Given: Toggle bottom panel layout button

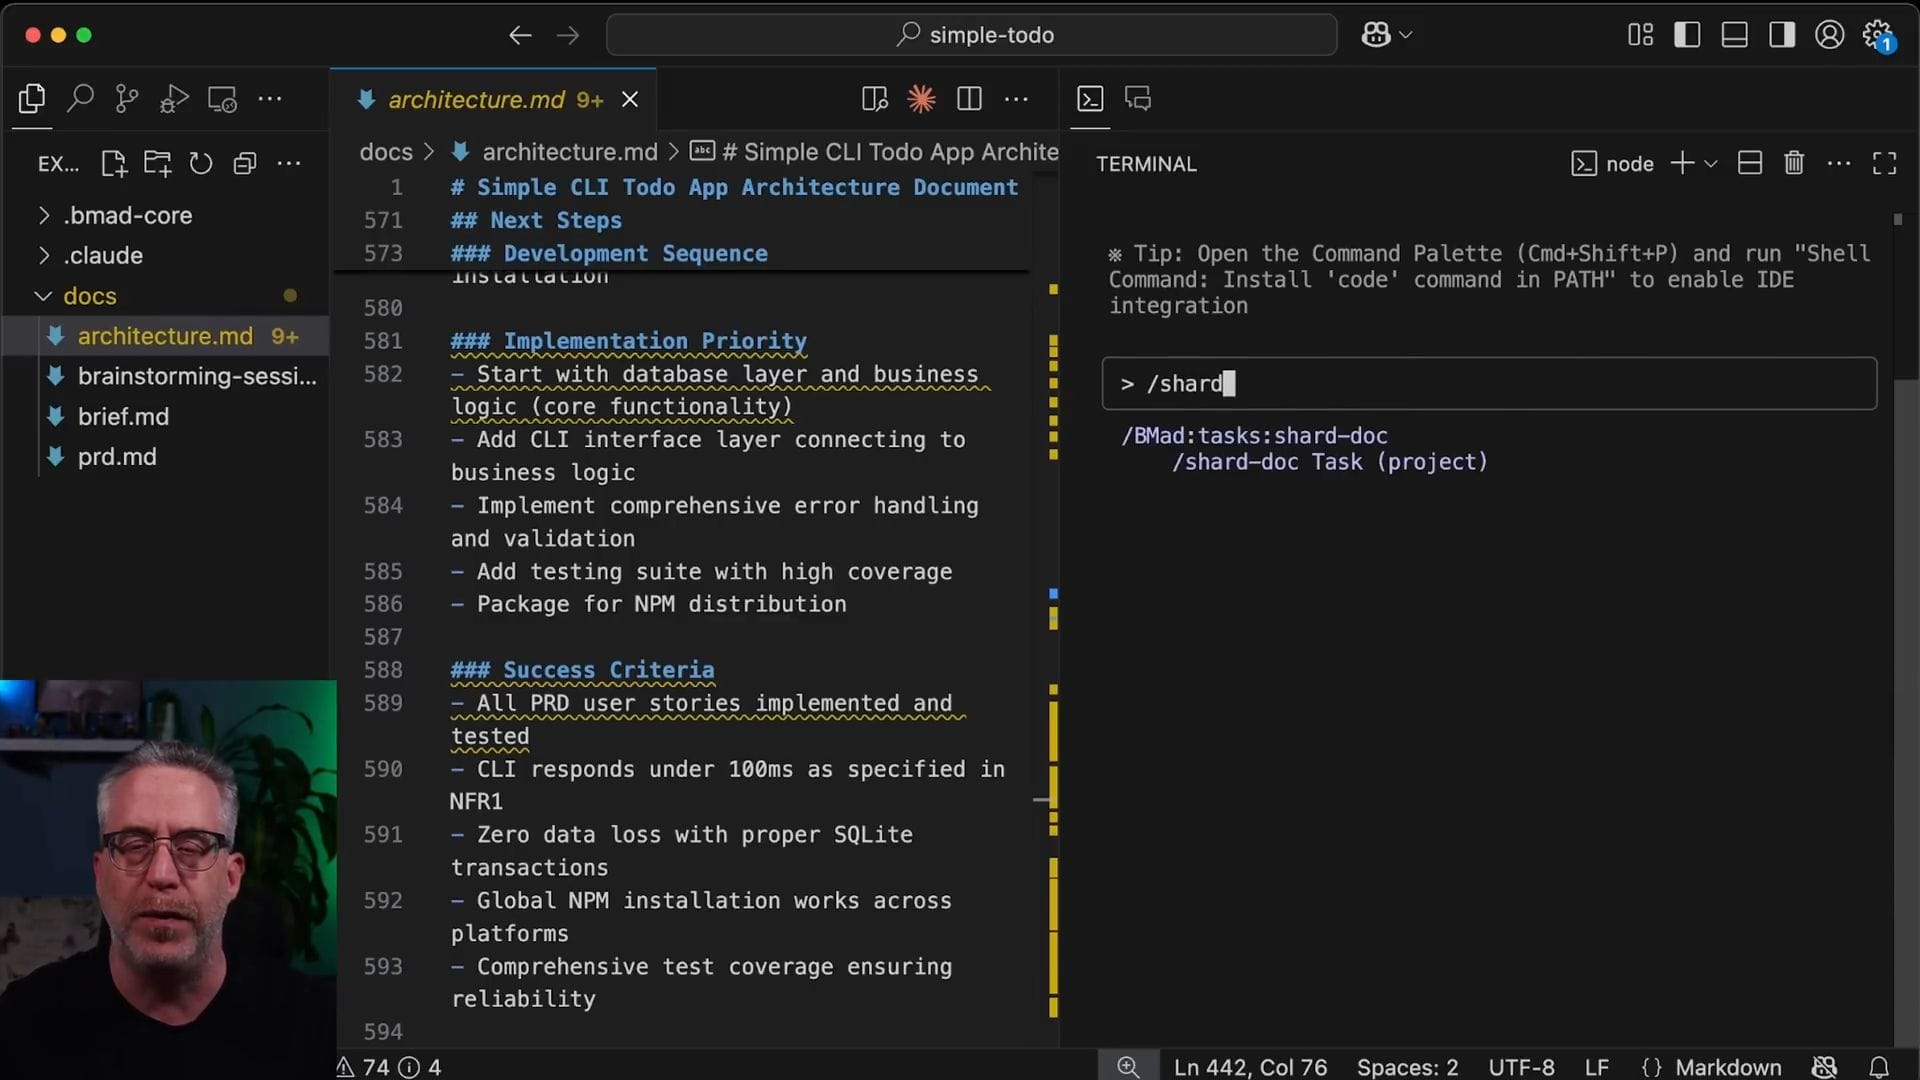Looking at the screenshot, I should [x=1734, y=35].
